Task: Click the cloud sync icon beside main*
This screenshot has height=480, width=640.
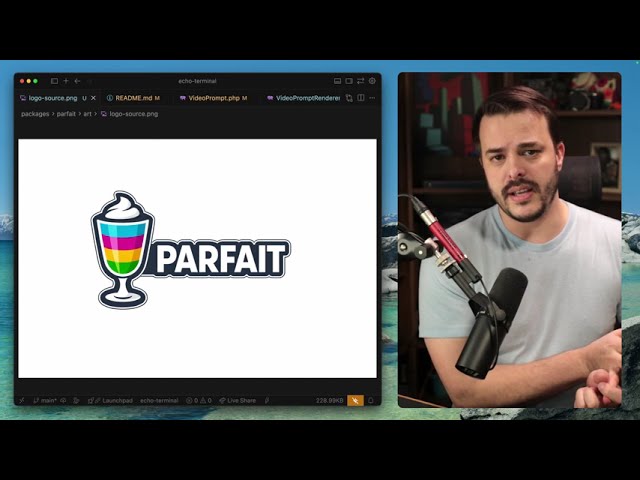Action: tap(63, 400)
